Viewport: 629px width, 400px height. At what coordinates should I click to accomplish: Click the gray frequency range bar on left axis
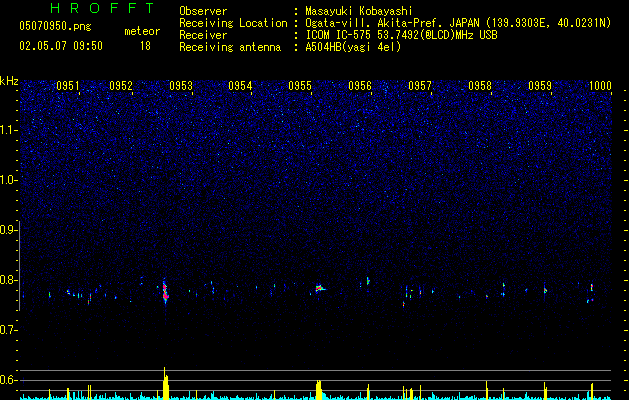20,266
